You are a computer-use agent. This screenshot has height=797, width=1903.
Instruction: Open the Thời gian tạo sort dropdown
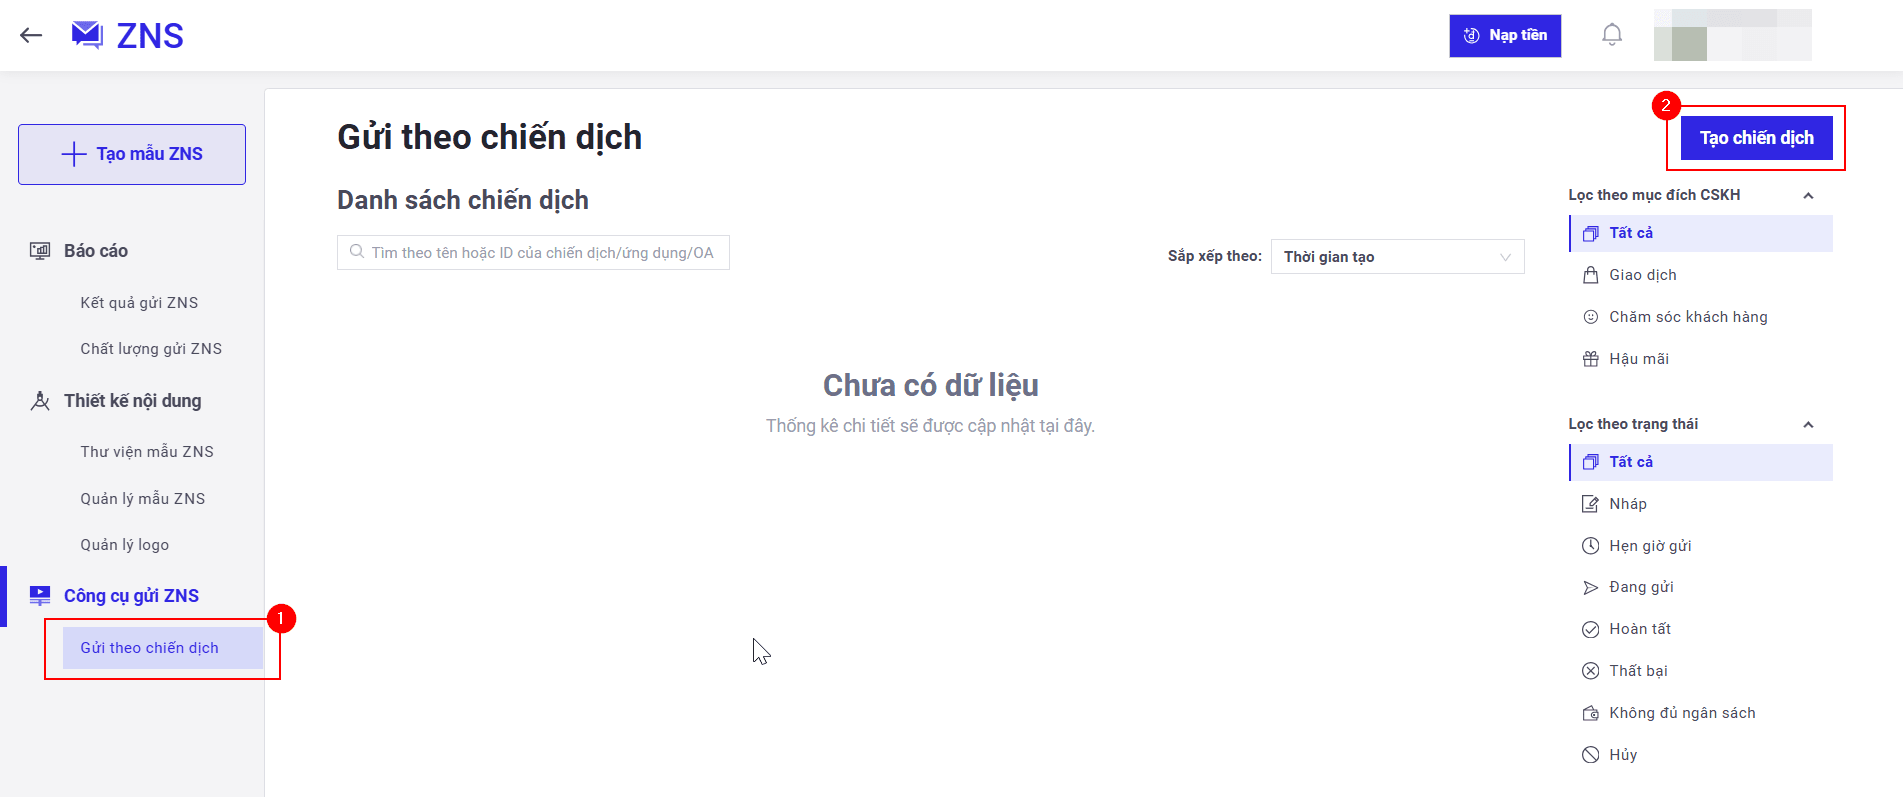click(x=1396, y=257)
